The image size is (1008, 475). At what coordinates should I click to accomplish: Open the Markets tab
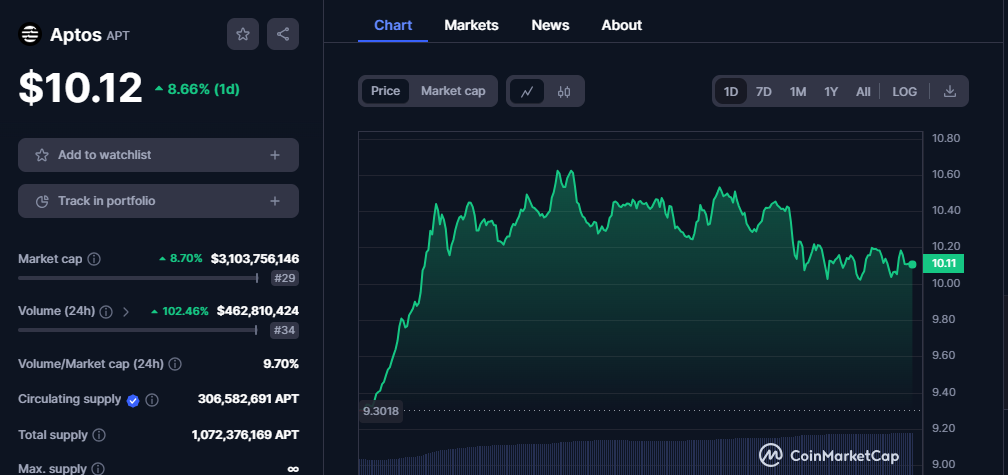tap(471, 25)
